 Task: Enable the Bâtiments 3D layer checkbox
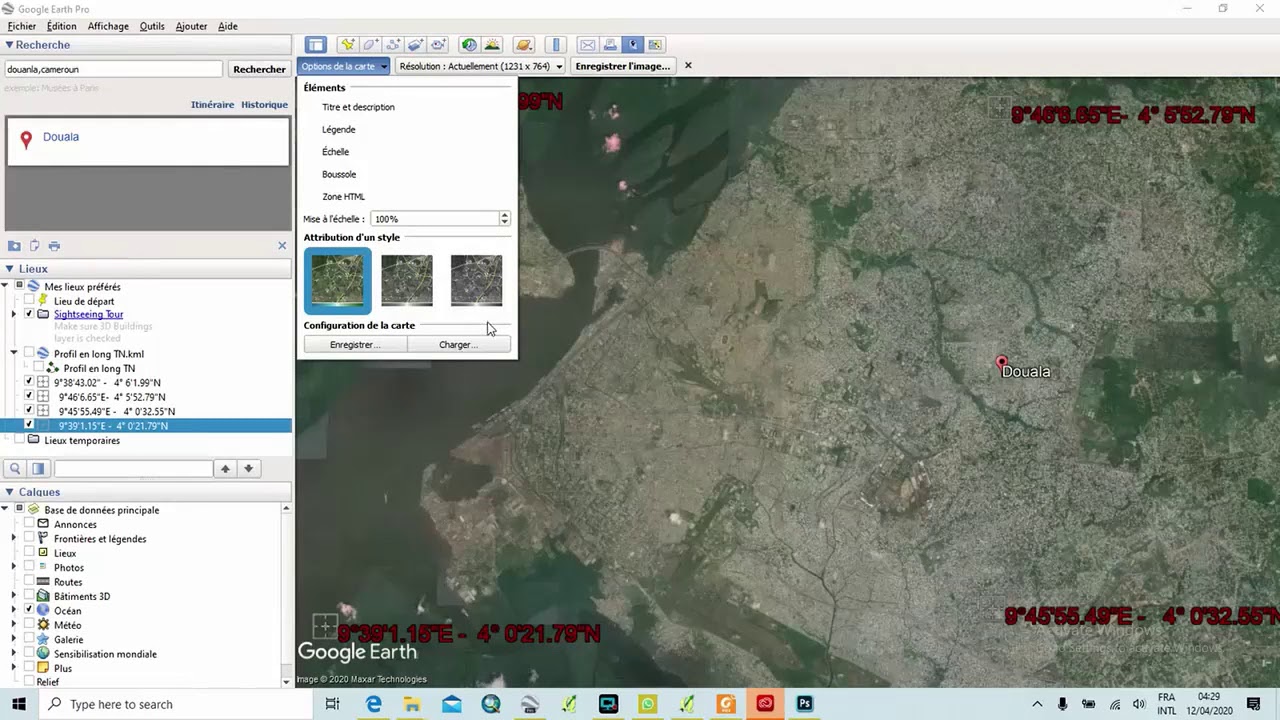click(x=29, y=596)
